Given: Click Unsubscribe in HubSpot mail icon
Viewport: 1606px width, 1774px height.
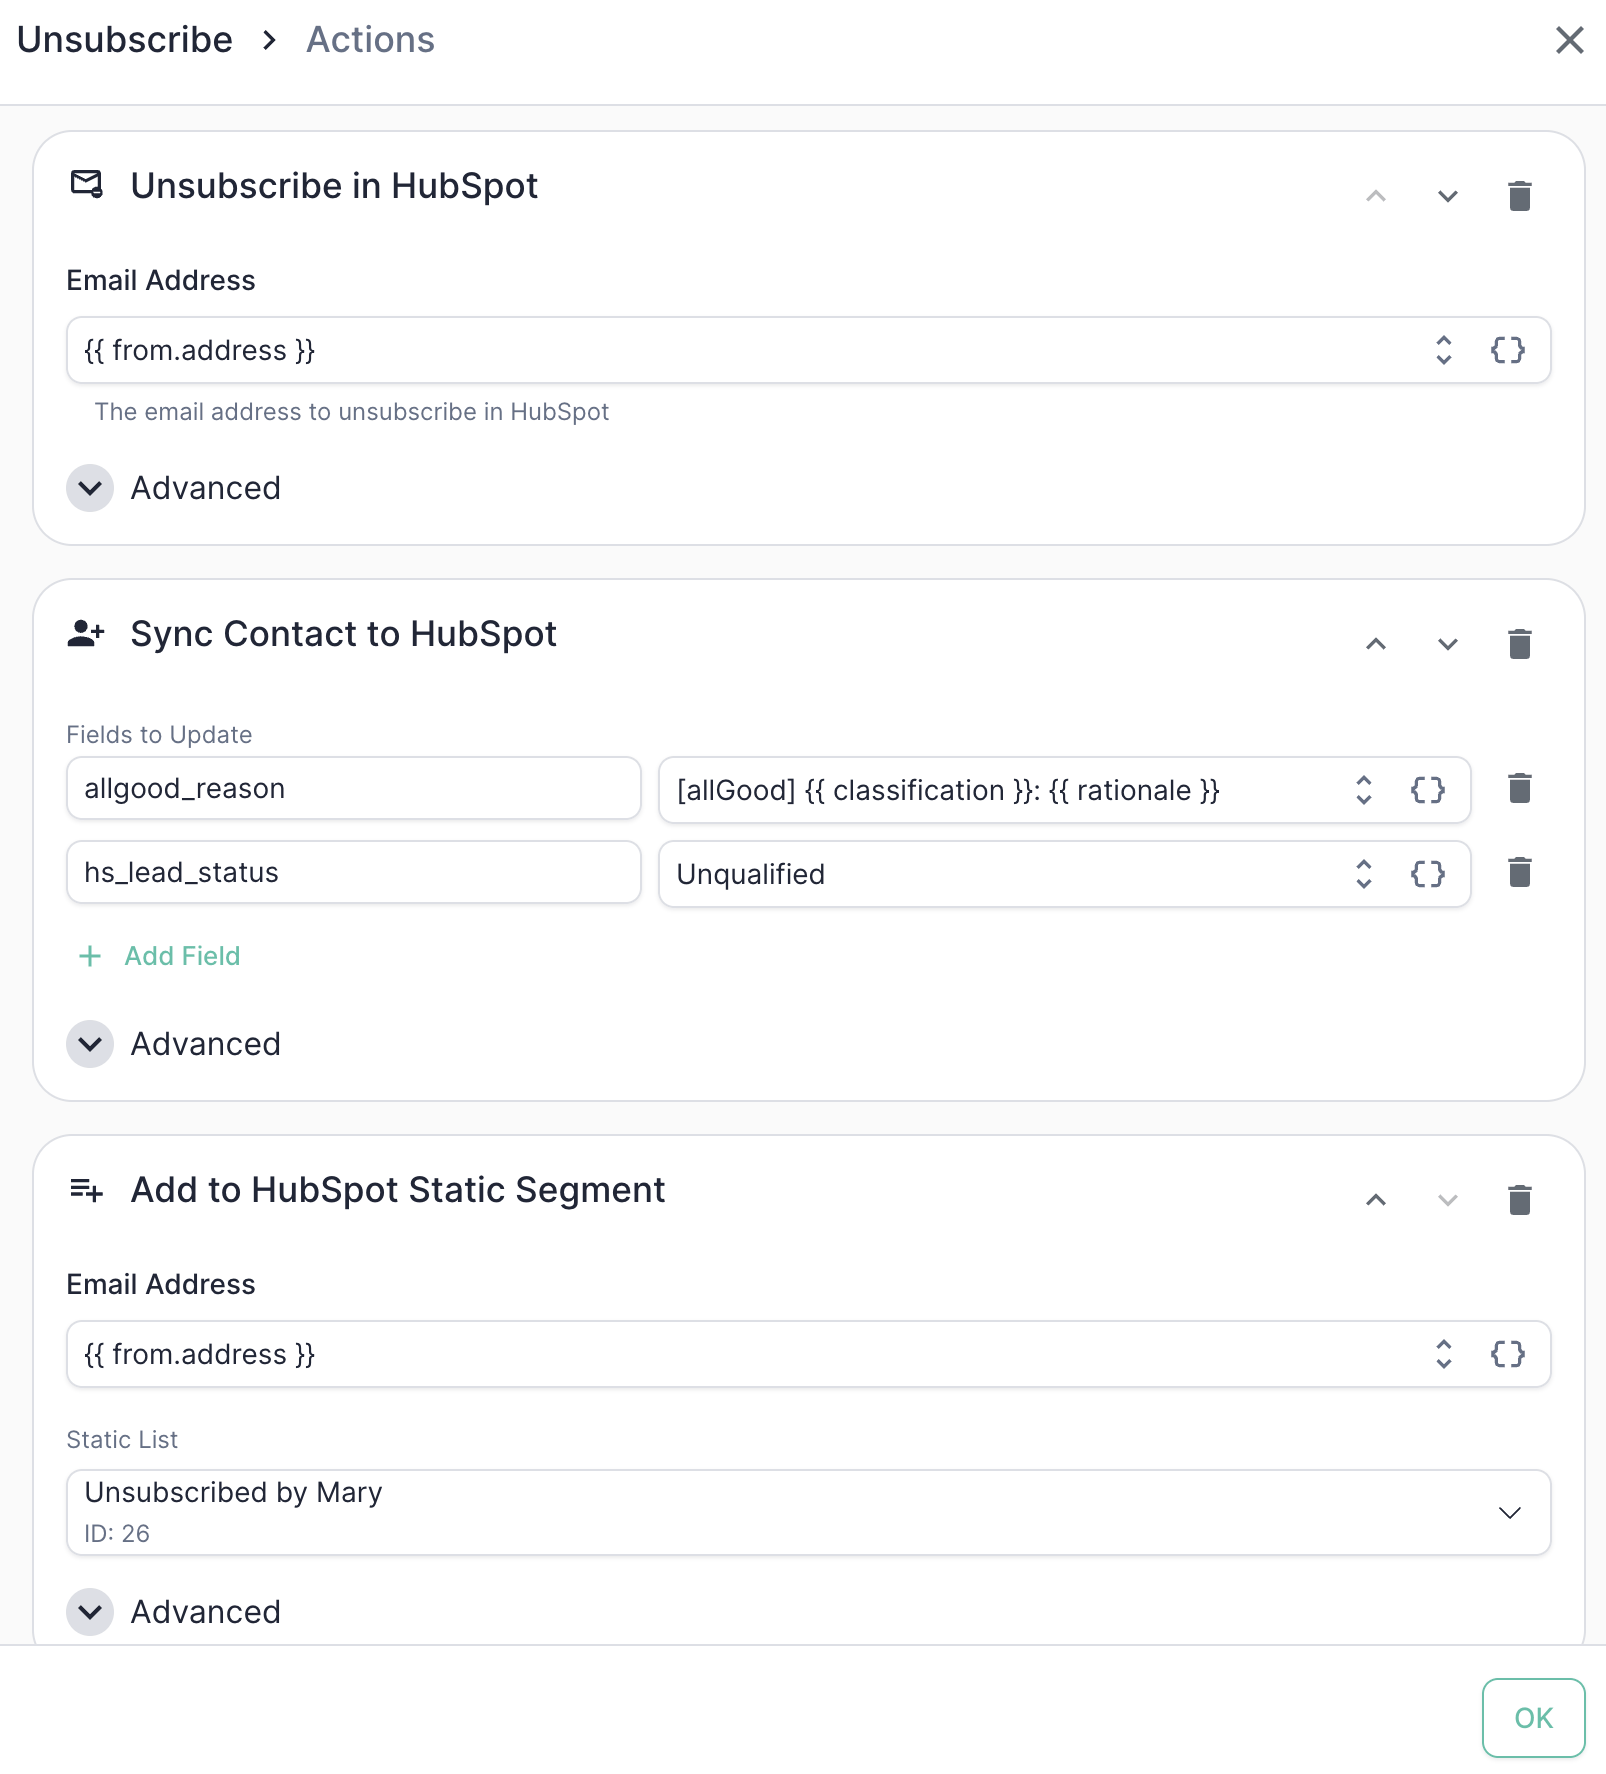Looking at the screenshot, I should pyautogui.click(x=87, y=185).
